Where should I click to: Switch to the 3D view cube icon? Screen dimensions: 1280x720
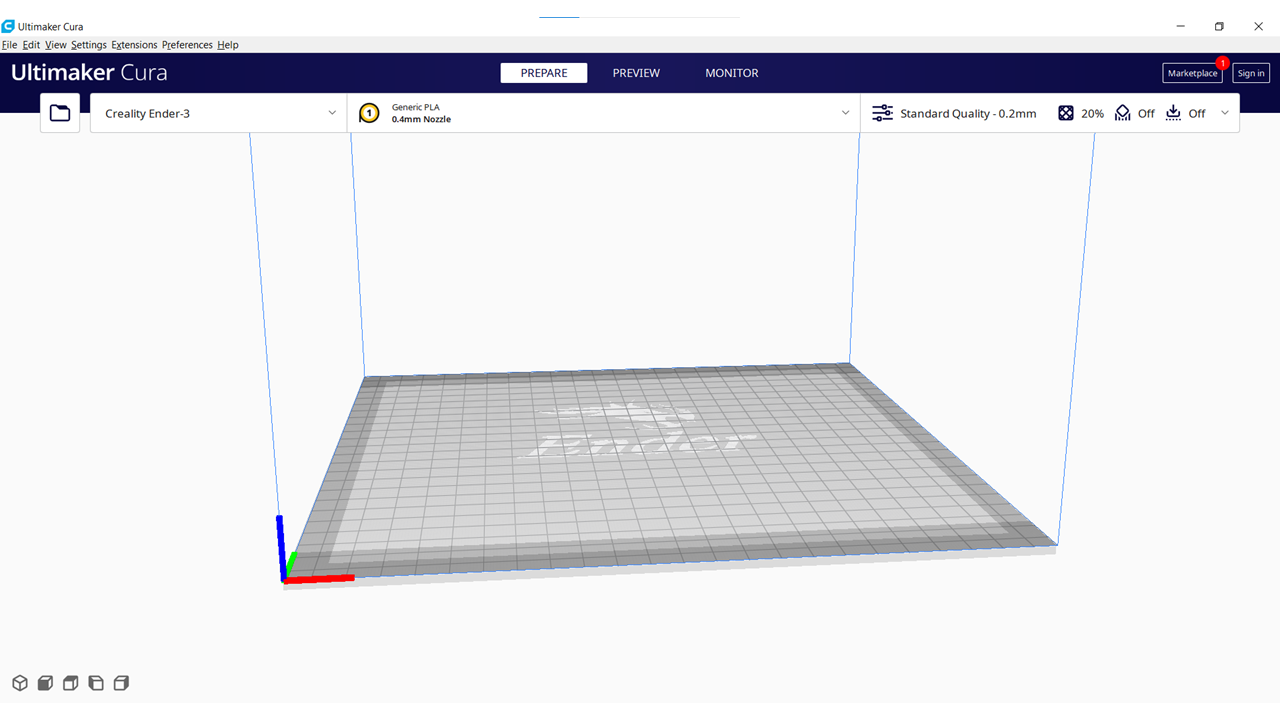pos(20,683)
